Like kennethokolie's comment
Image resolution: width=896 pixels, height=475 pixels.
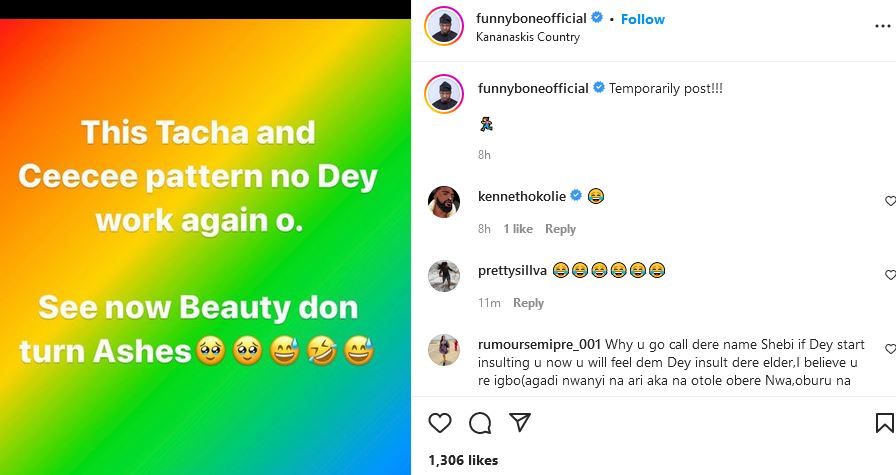point(890,201)
